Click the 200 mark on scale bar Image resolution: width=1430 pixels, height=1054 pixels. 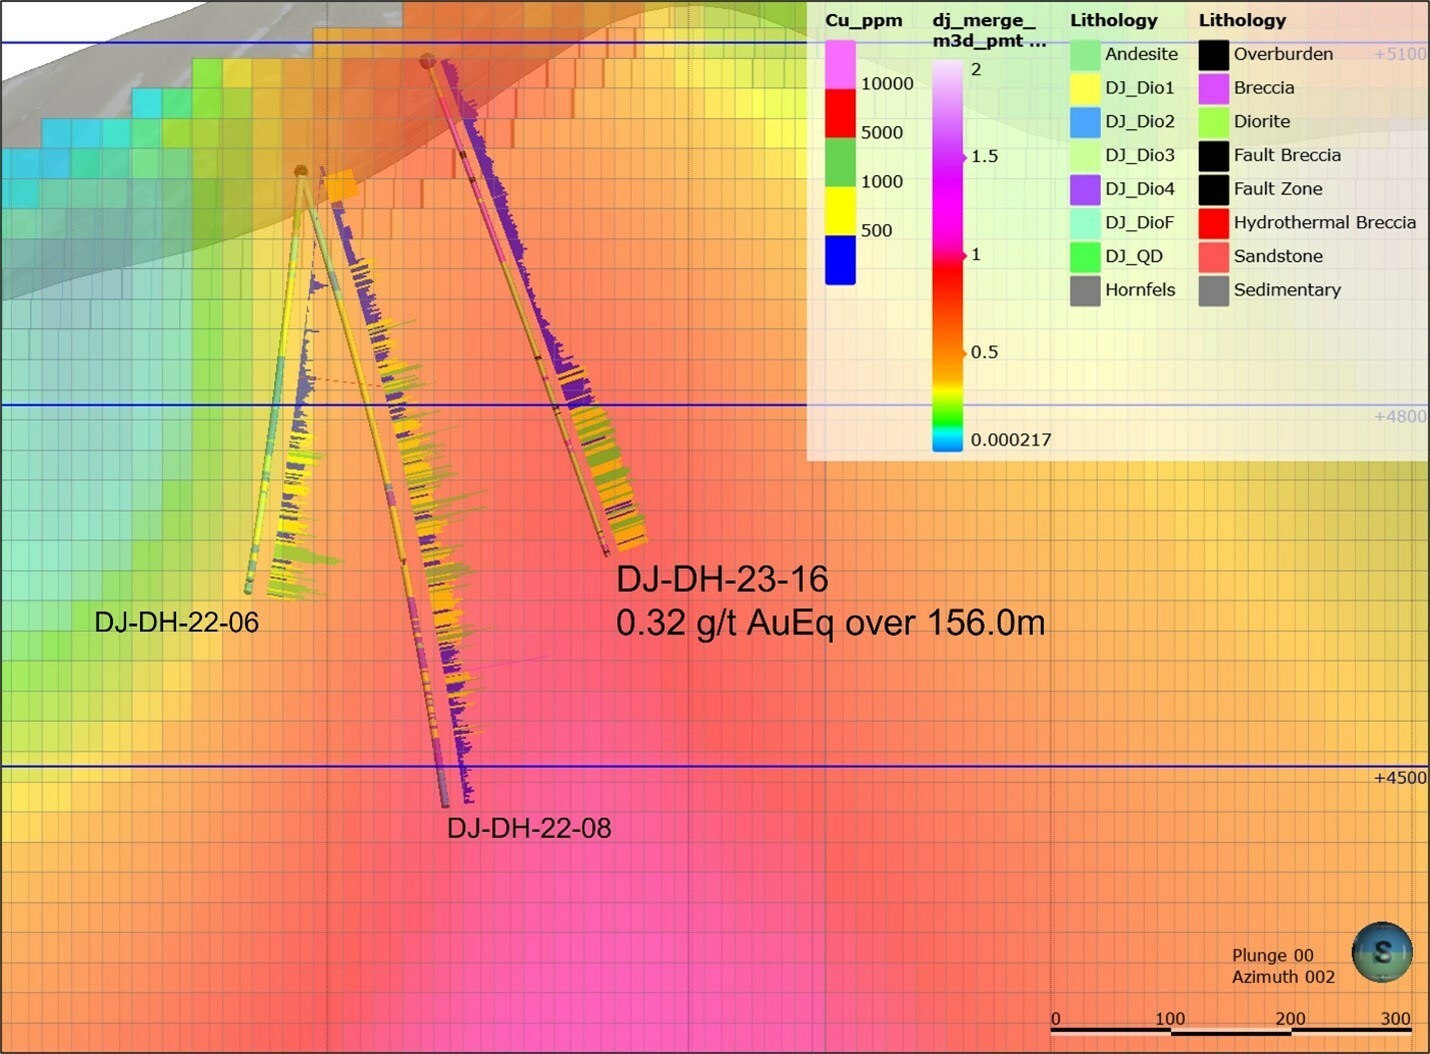(1290, 1018)
